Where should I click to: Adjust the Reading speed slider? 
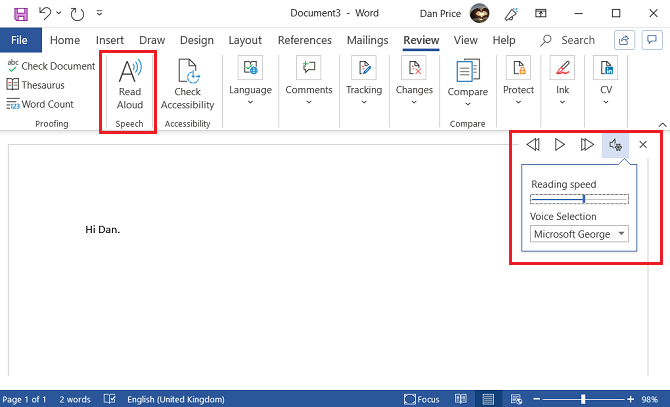coord(579,199)
